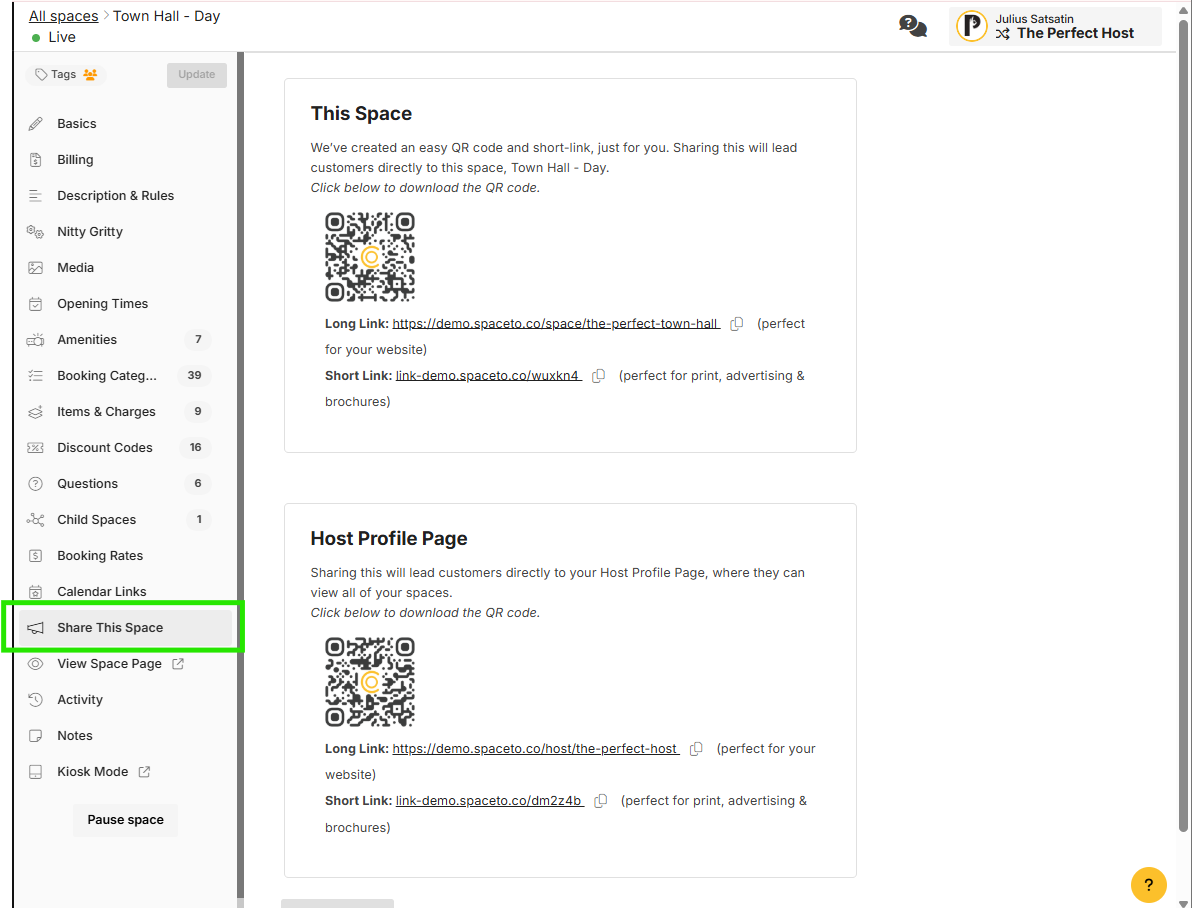Open the the-perfect-town-hall long link
The width and height of the screenshot is (1192, 908).
pos(556,324)
